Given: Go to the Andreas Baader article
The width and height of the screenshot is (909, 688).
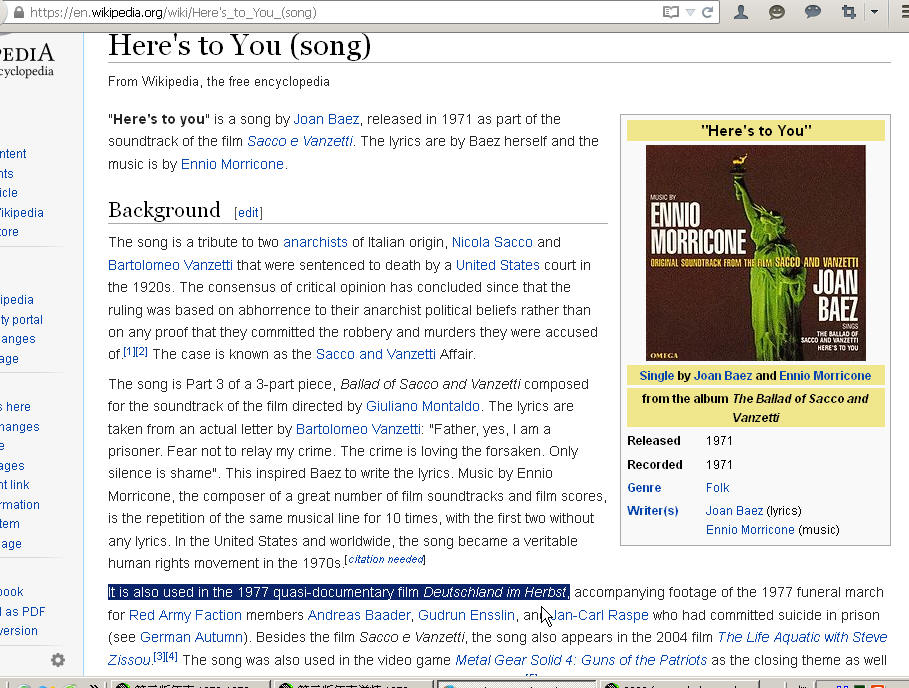Looking at the screenshot, I should (x=358, y=615).
